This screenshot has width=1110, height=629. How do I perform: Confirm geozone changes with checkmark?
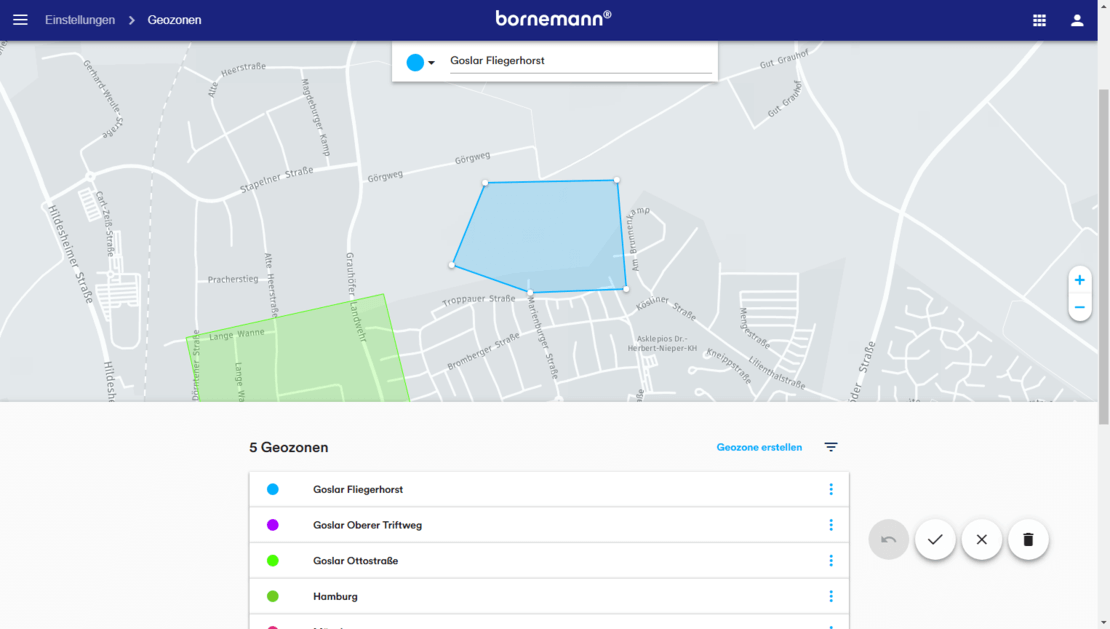pos(935,539)
